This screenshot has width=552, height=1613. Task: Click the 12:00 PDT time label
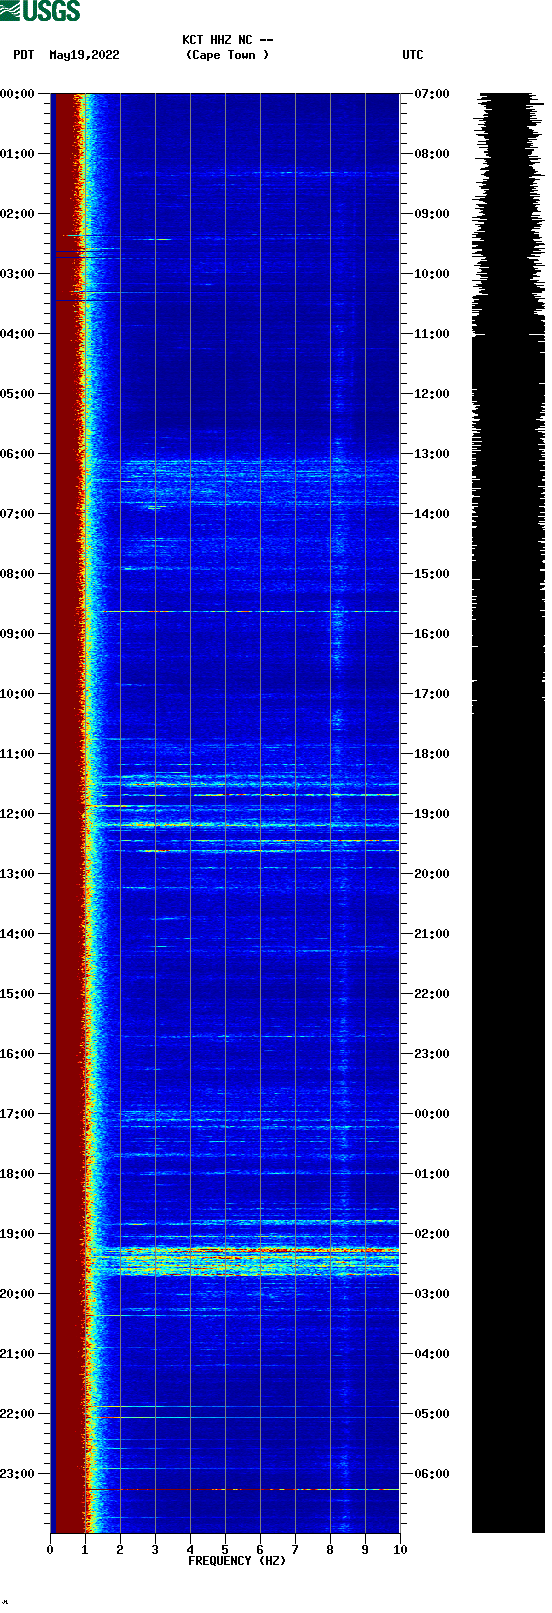pyautogui.click(x=17, y=814)
